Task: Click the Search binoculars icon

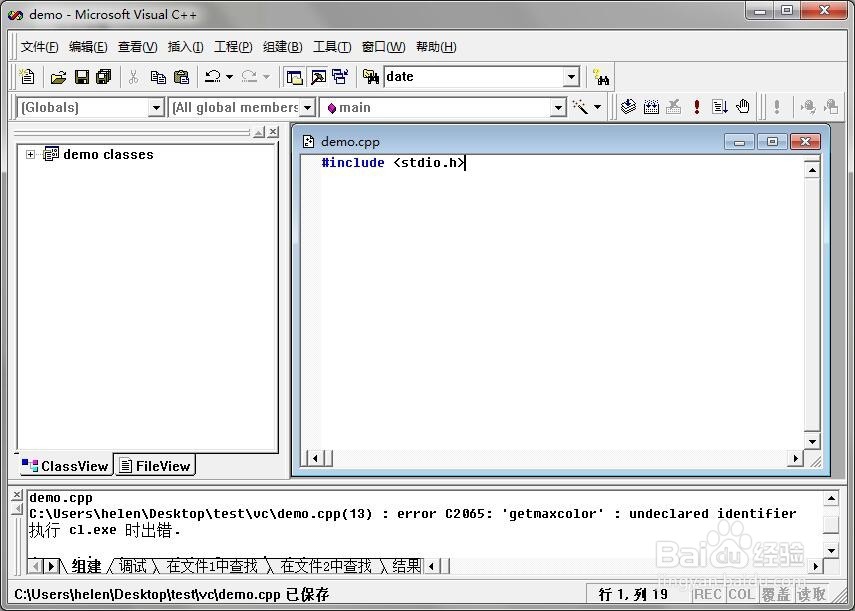Action: tap(601, 77)
